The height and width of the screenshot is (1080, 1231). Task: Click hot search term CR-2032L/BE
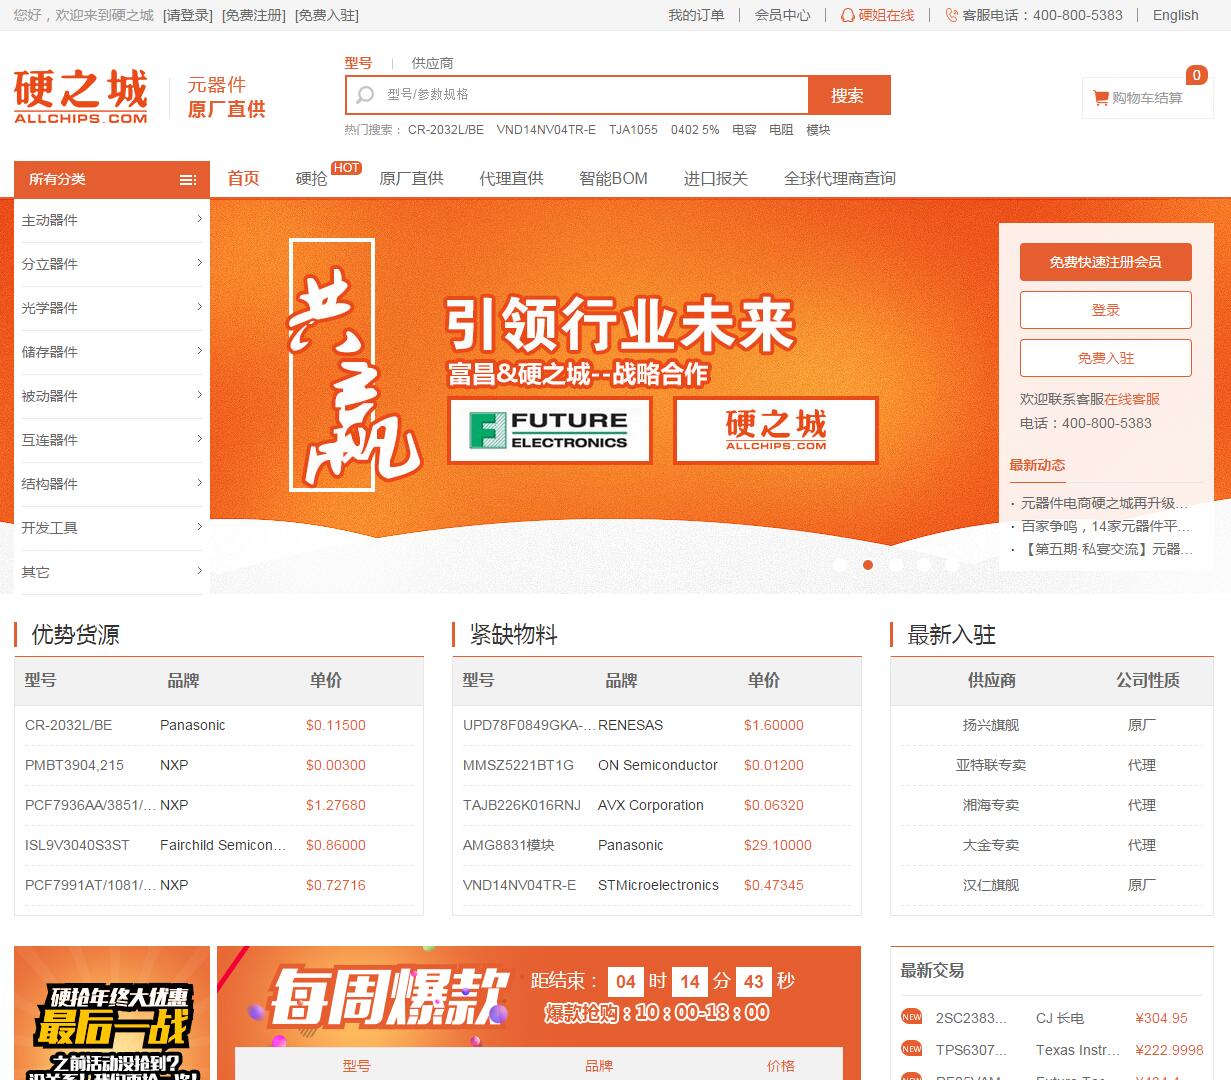tap(446, 130)
